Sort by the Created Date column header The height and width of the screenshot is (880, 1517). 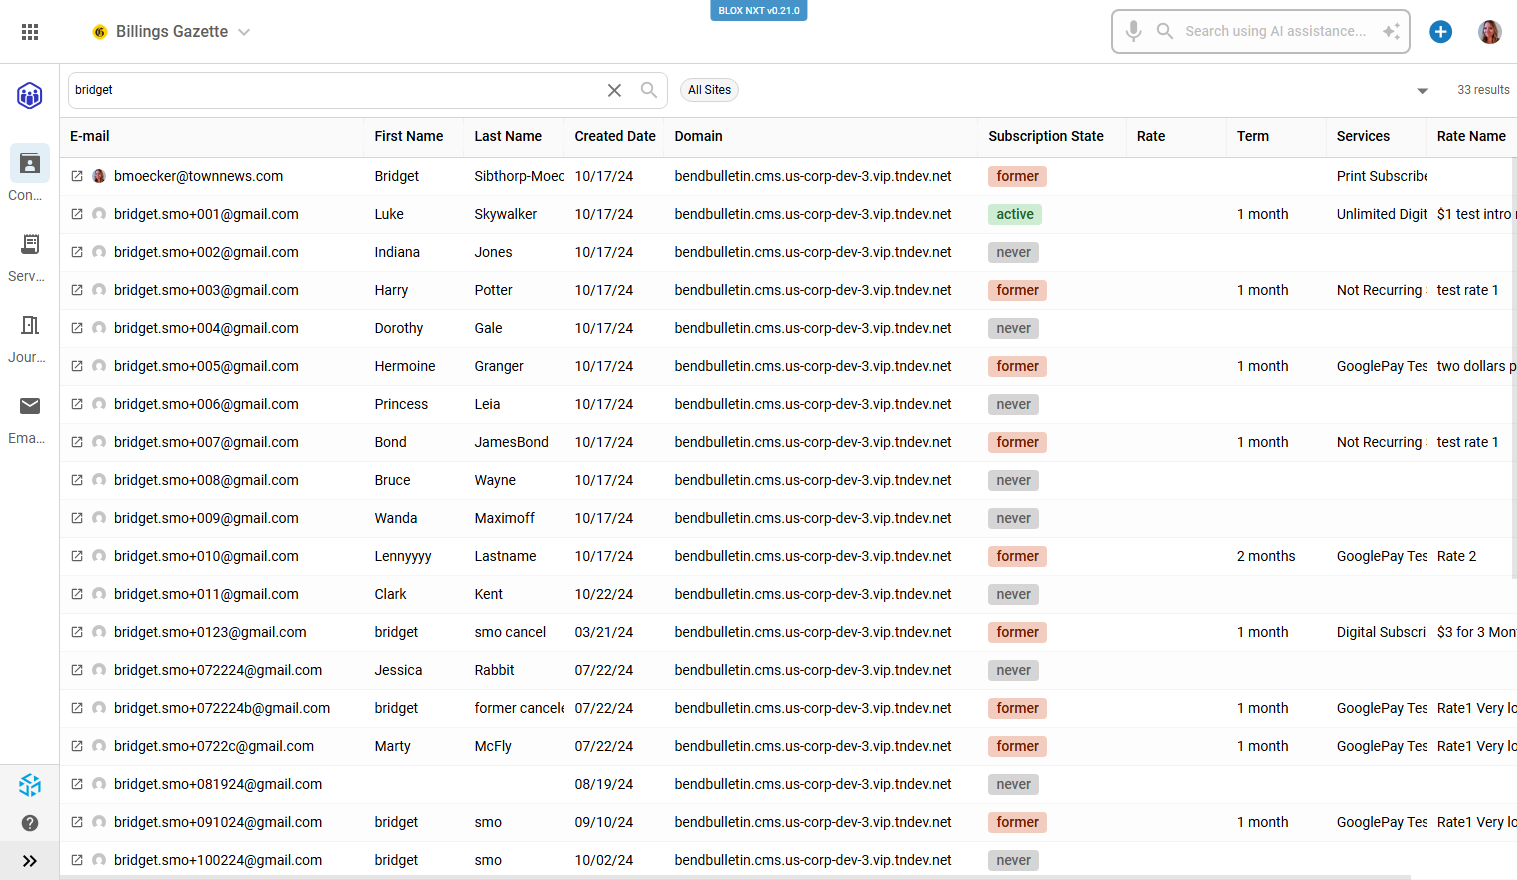pos(614,136)
